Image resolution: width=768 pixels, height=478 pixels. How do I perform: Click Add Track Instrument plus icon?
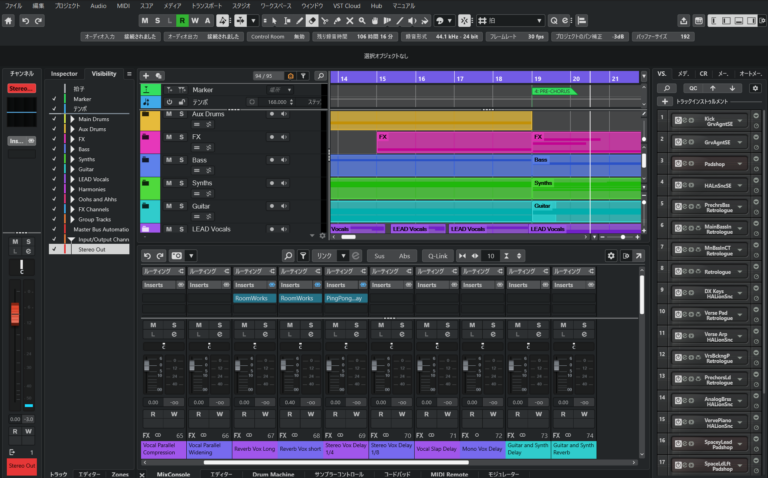pos(665,101)
